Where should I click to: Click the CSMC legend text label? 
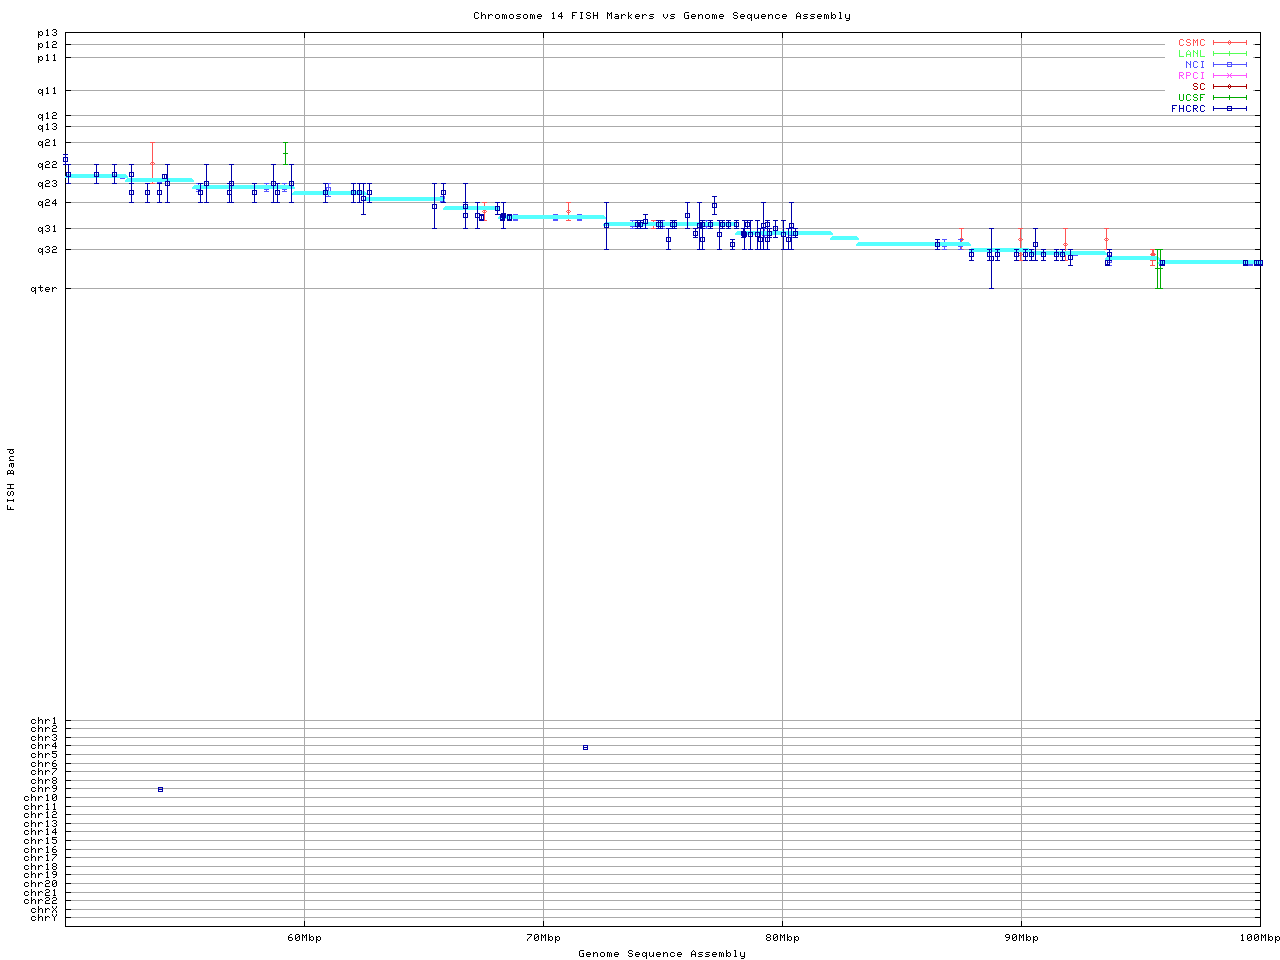click(x=1191, y=43)
